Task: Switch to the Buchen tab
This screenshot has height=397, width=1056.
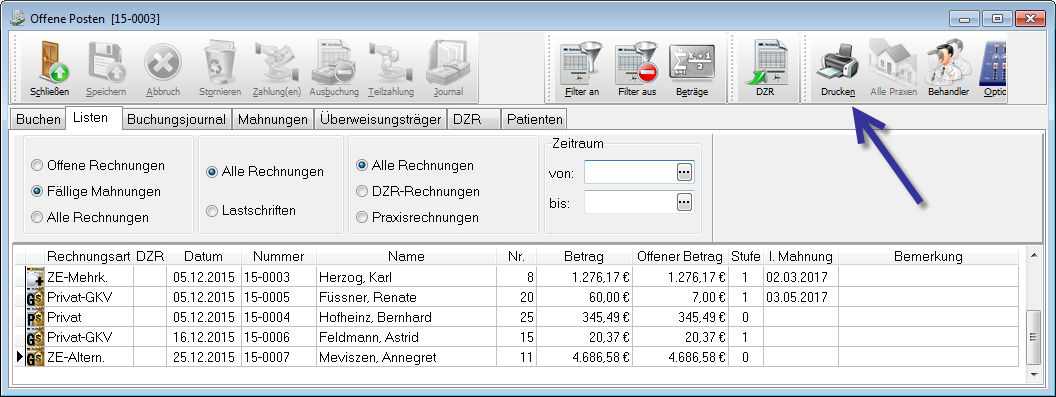Action: tap(38, 119)
